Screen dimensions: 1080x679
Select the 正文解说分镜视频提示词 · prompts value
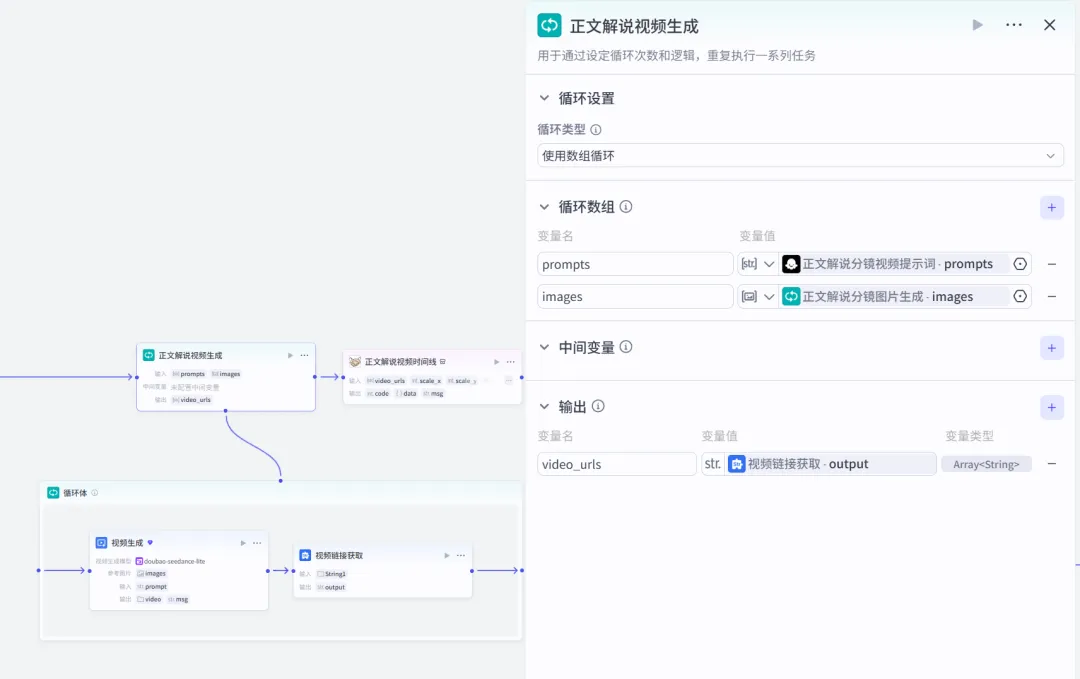pyautogui.click(x=895, y=264)
